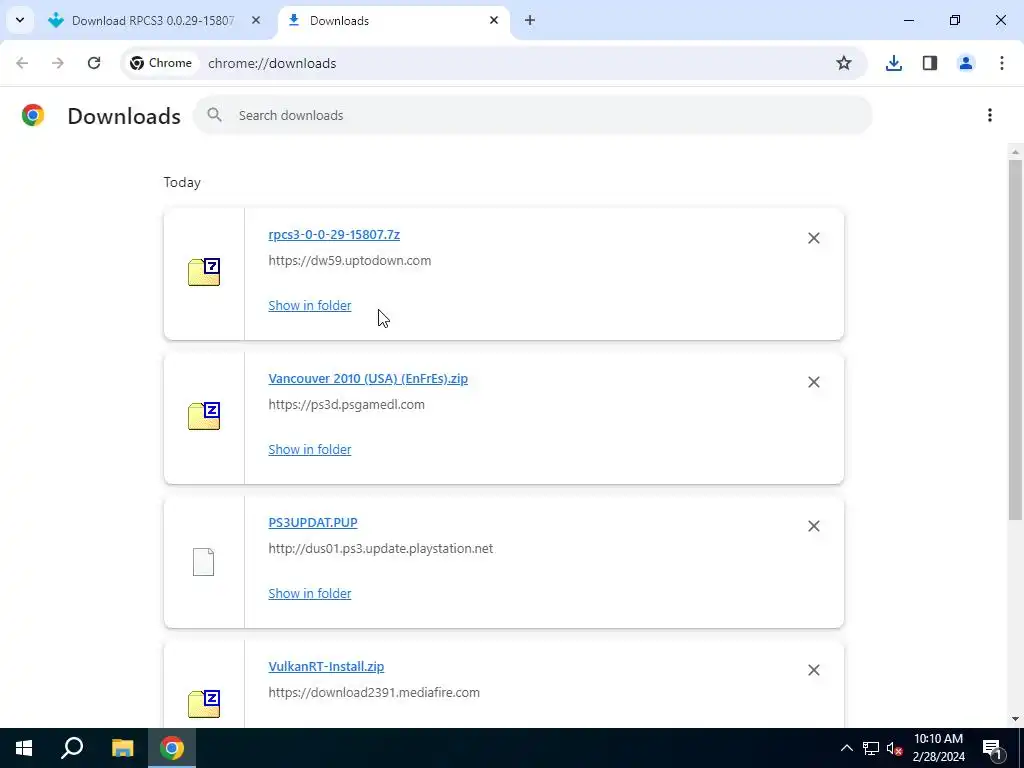The height and width of the screenshot is (768, 1024).
Task: Show PS3UPDAT.PUP in folder
Action: pyautogui.click(x=310, y=594)
